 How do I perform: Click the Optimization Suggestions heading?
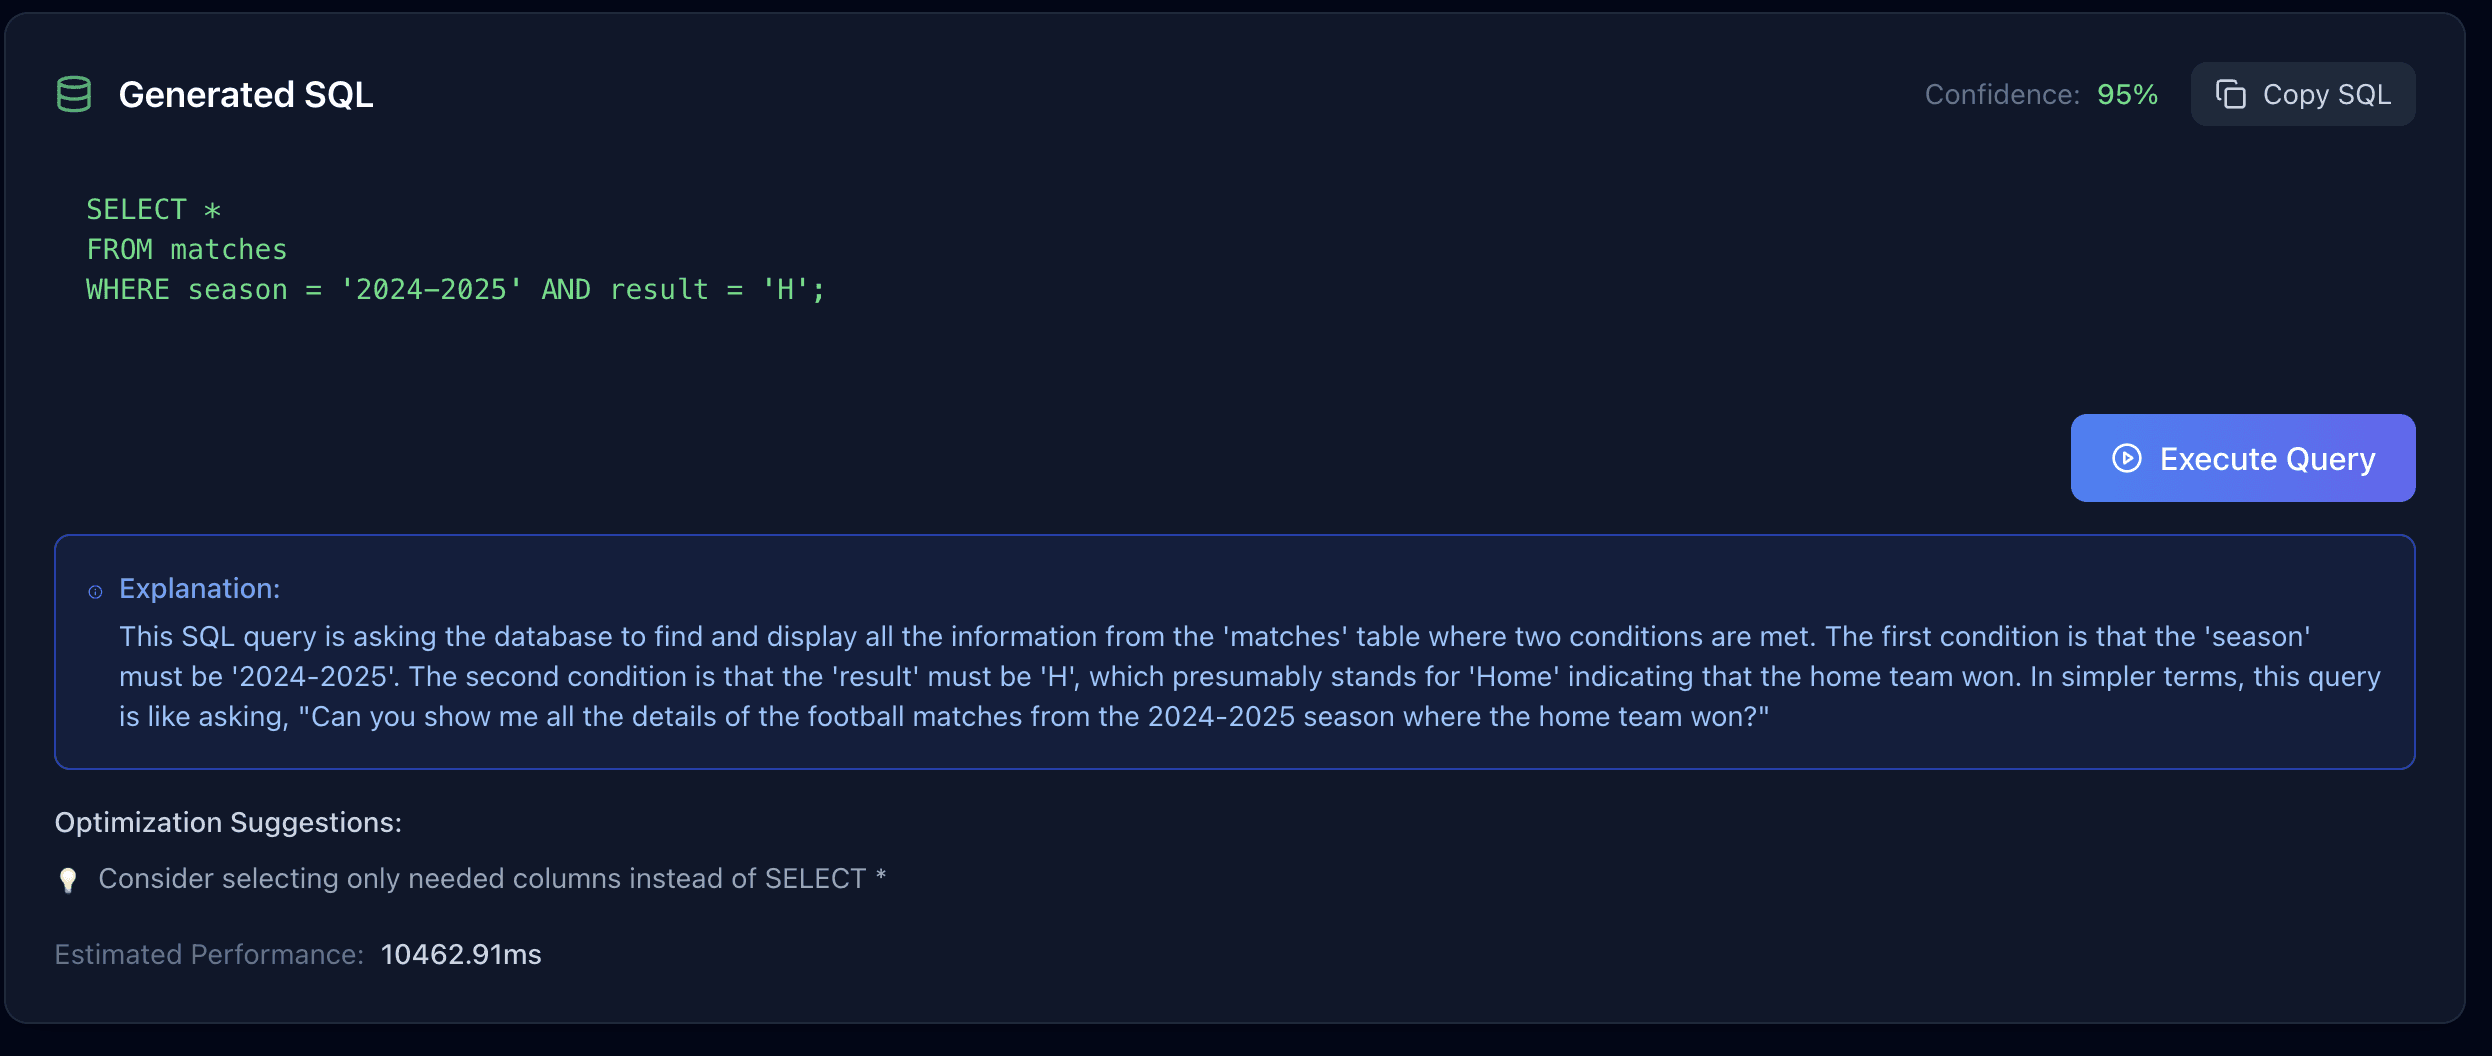(x=228, y=822)
